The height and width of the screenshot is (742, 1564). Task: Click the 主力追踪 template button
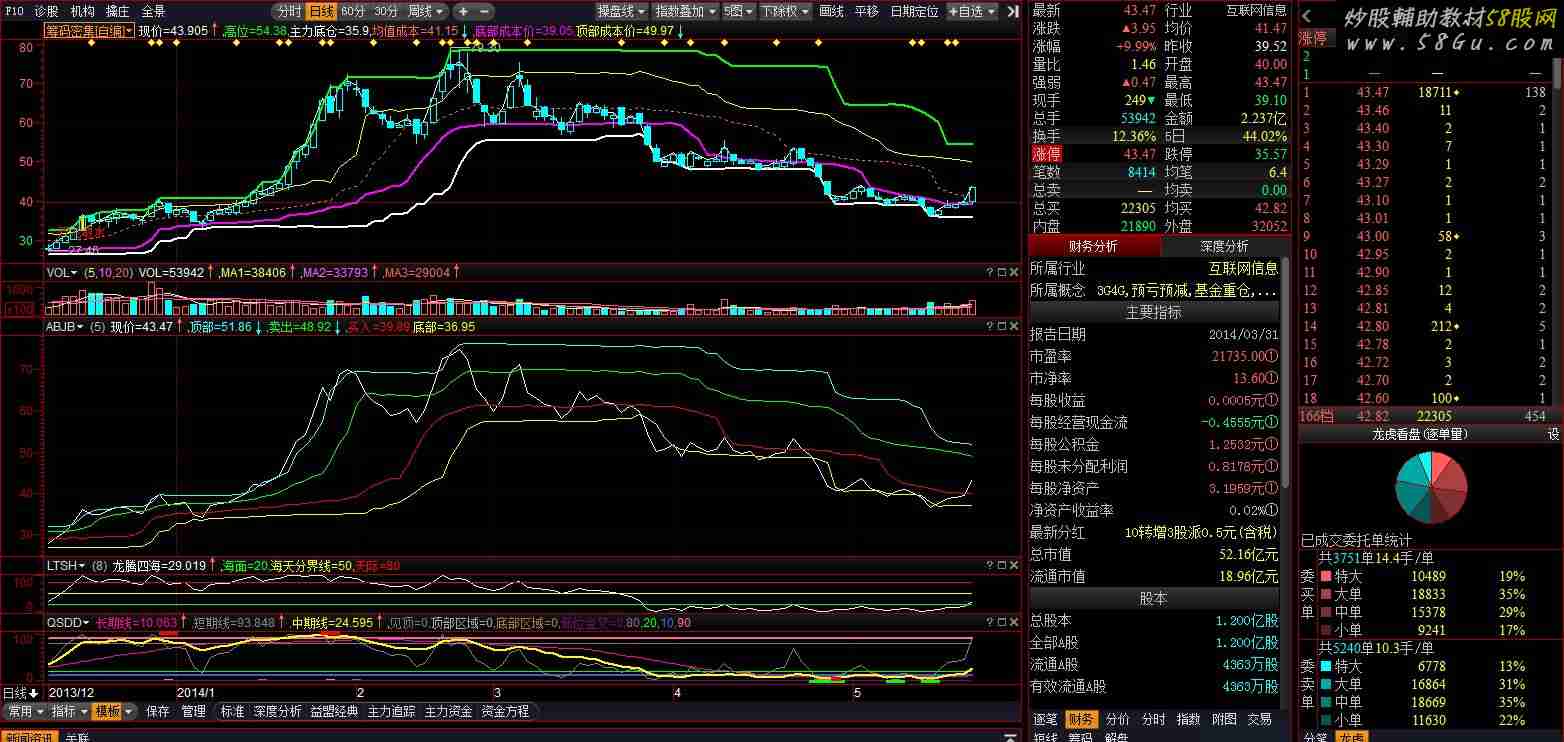(x=391, y=711)
